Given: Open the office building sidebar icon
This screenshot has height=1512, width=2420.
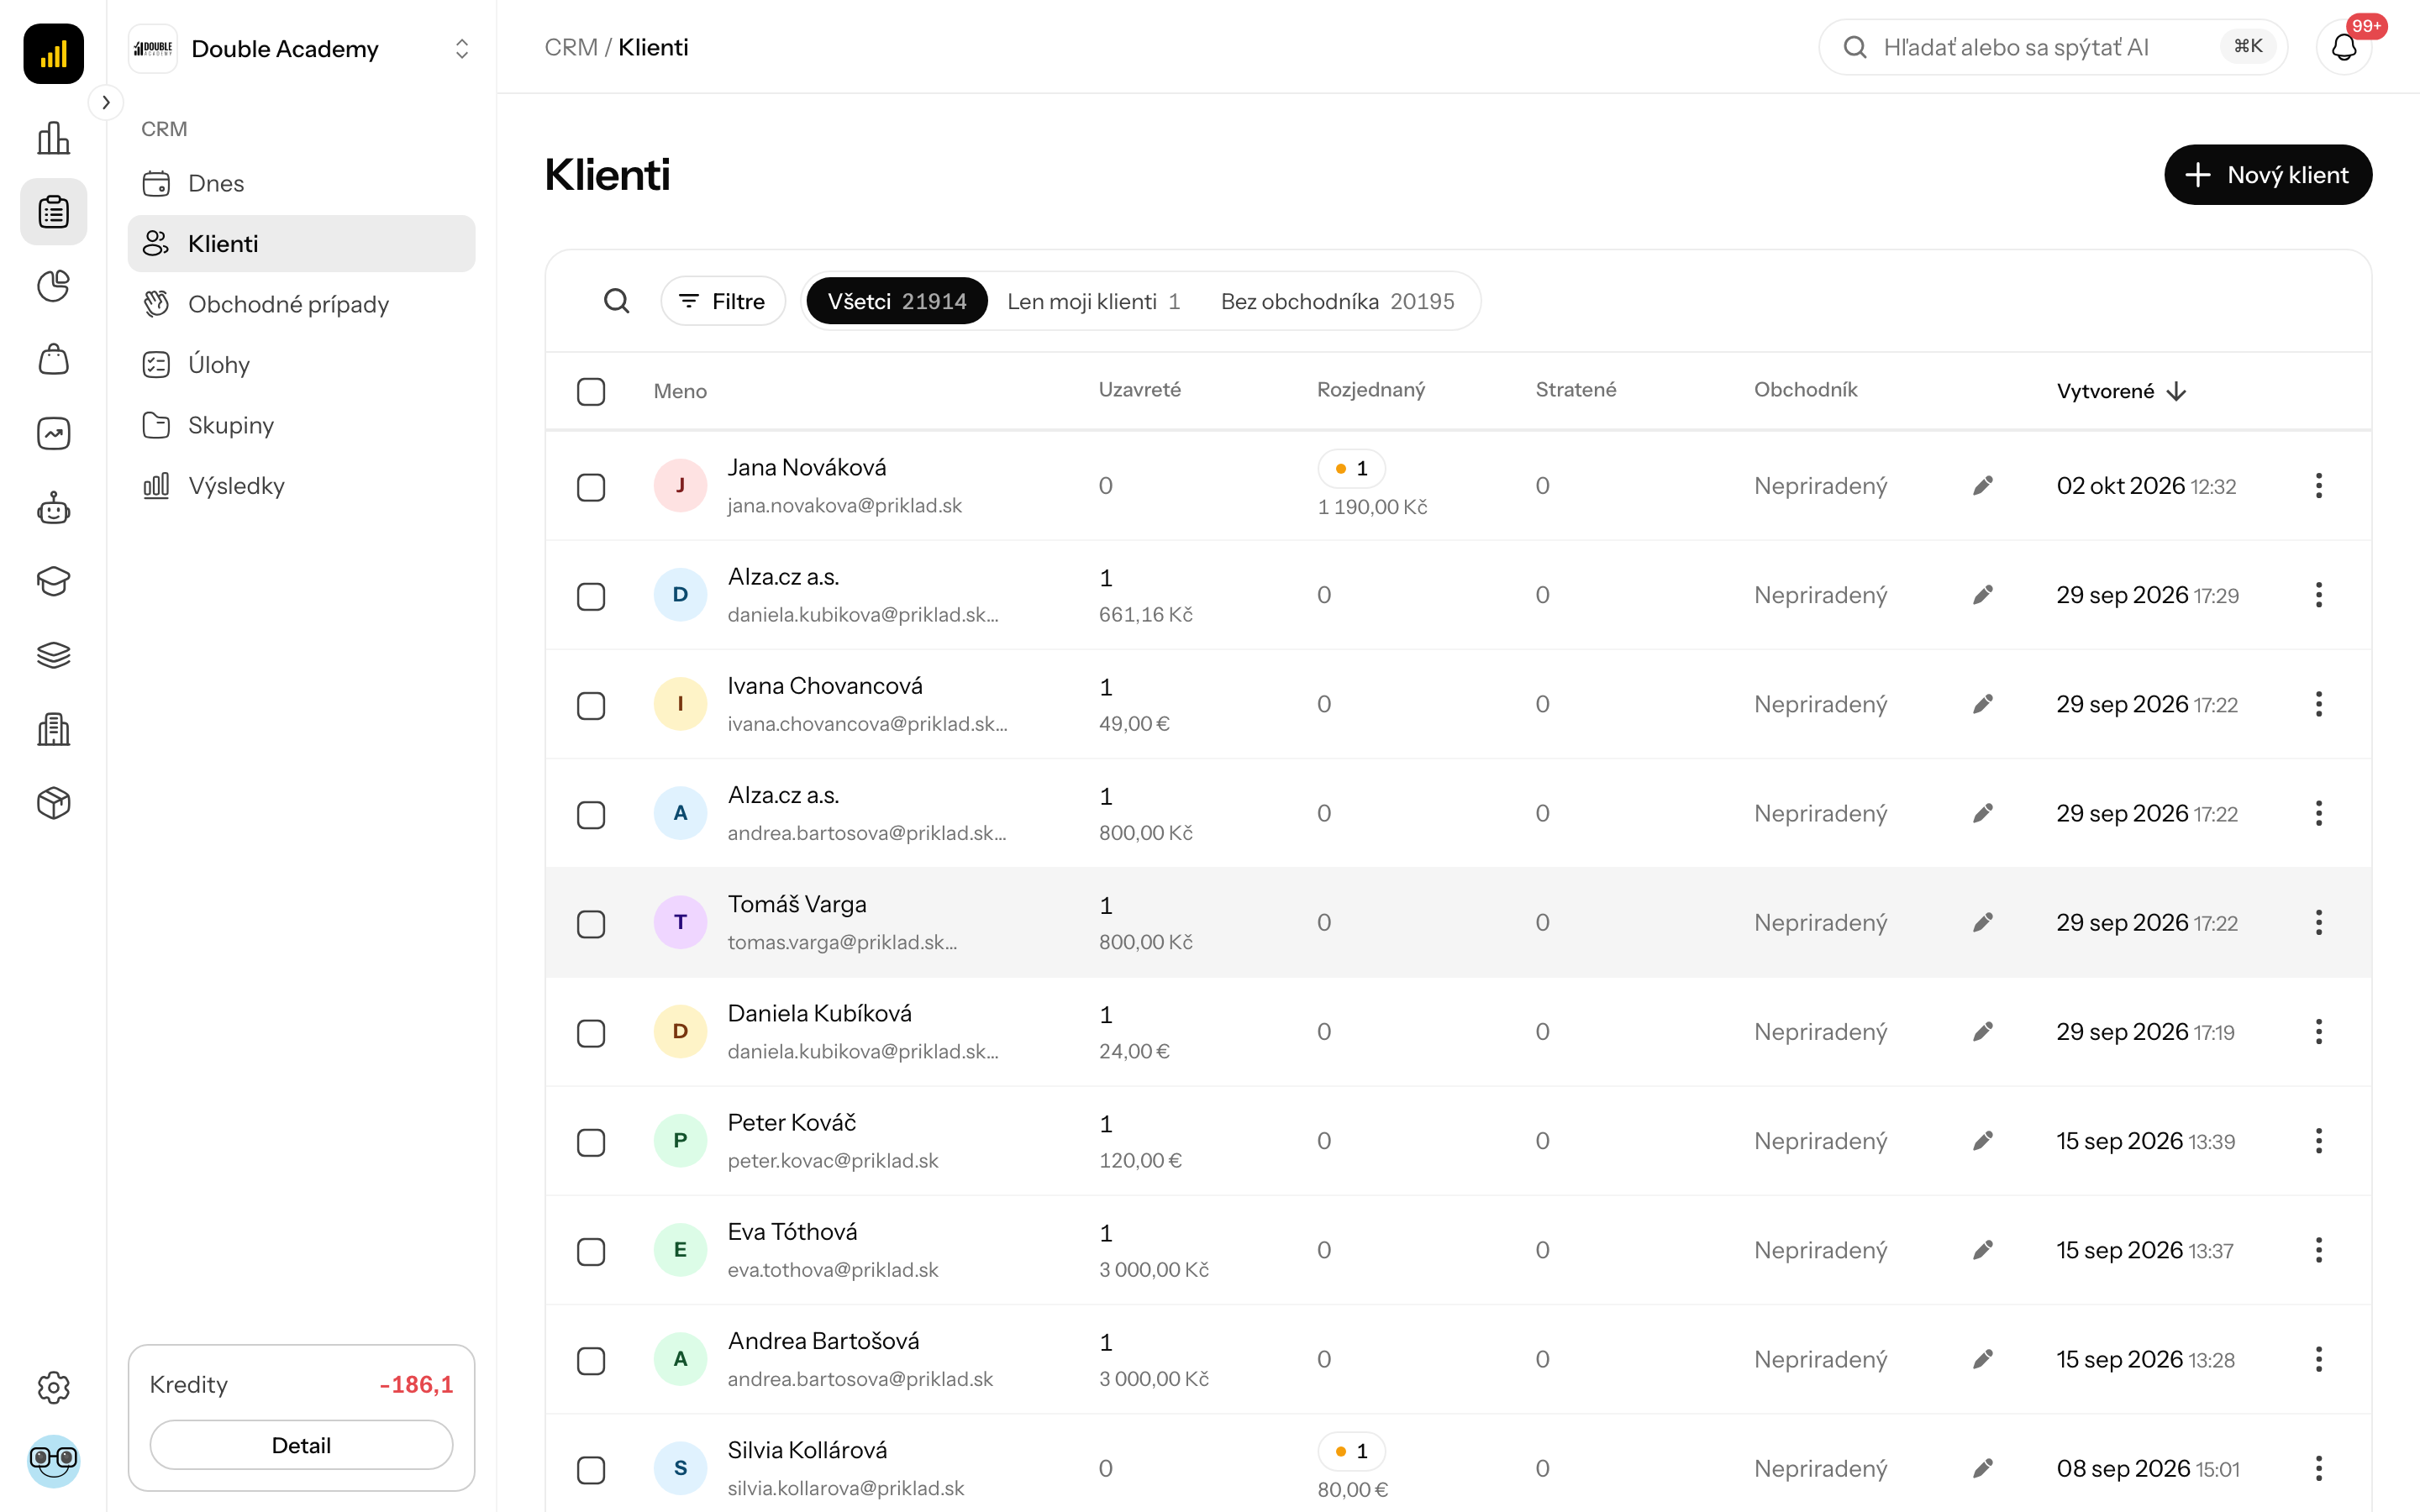Looking at the screenshot, I should point(53,729).
